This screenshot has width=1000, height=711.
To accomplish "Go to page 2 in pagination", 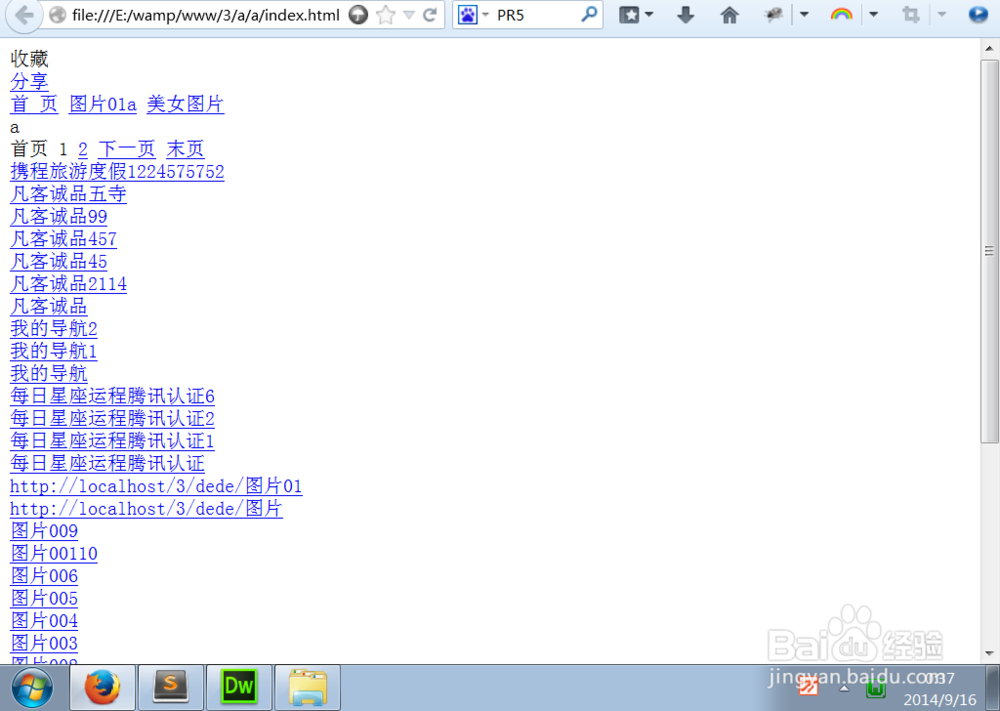I will [83, 149].
